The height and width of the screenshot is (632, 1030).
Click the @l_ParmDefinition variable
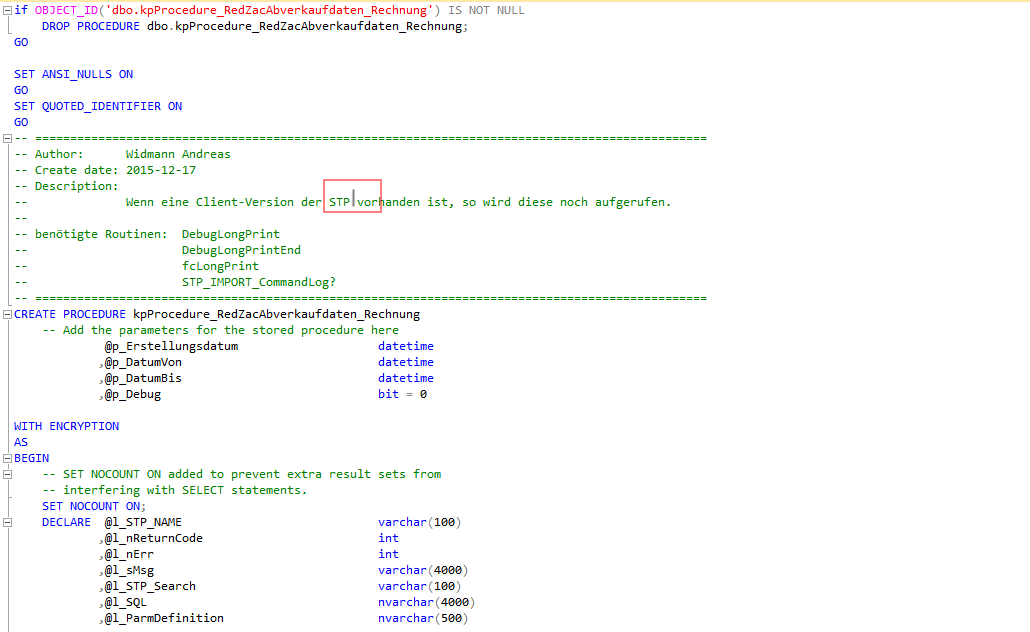[164, 618]
